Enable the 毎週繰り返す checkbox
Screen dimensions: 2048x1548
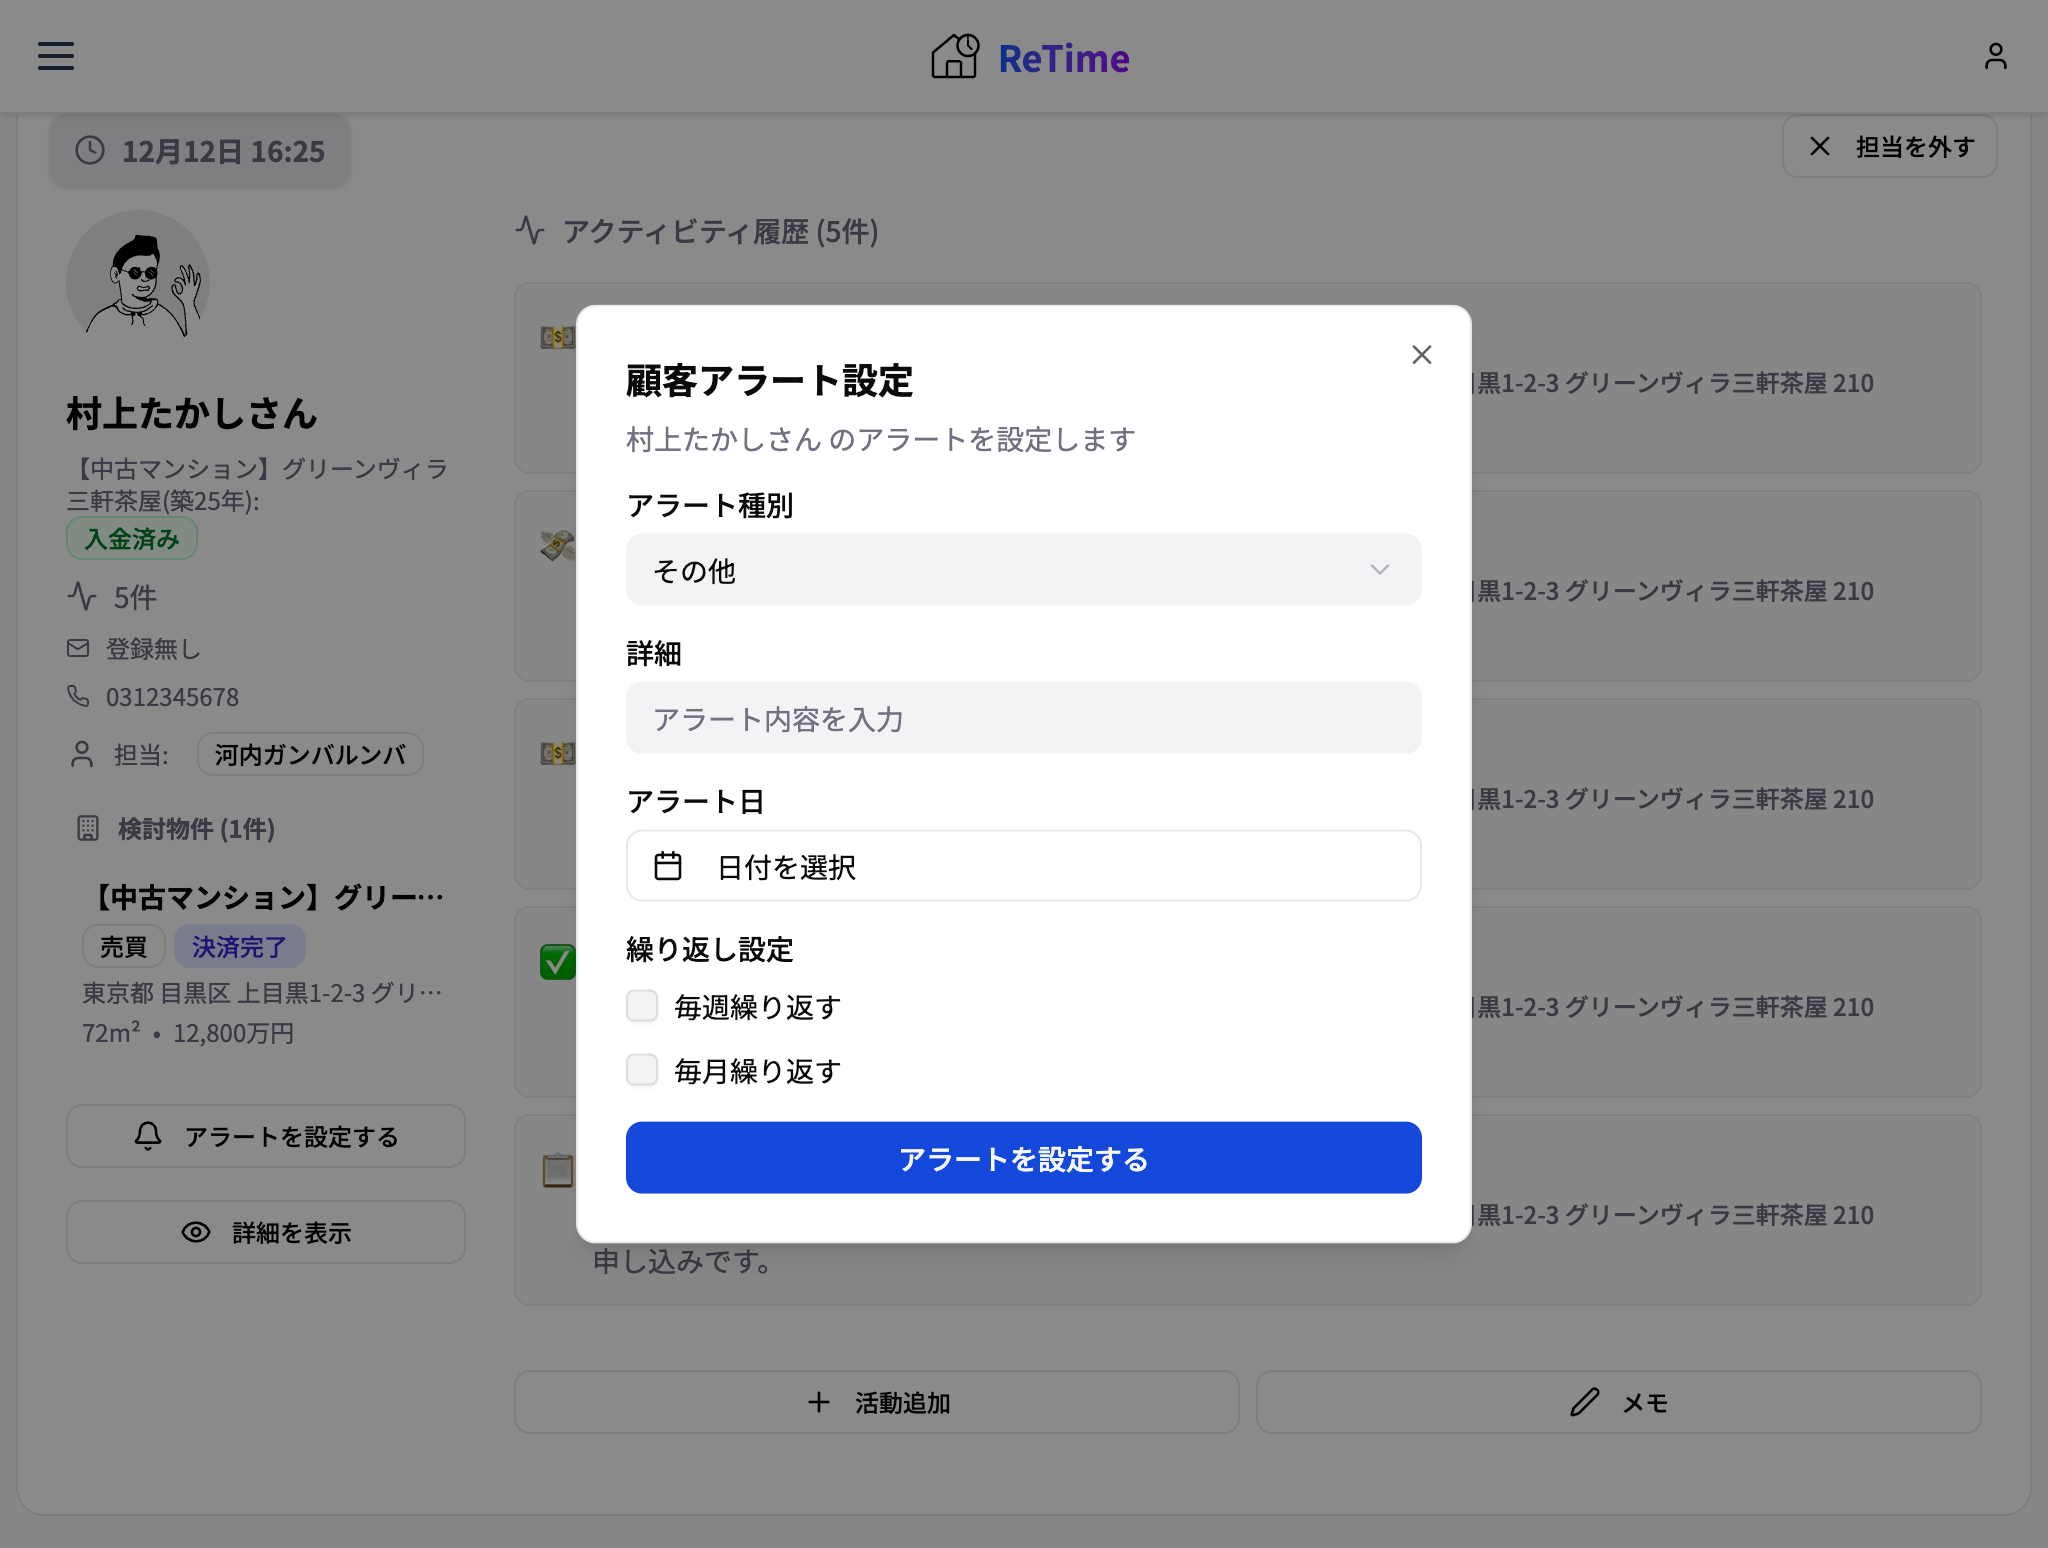pos(642,1005)
